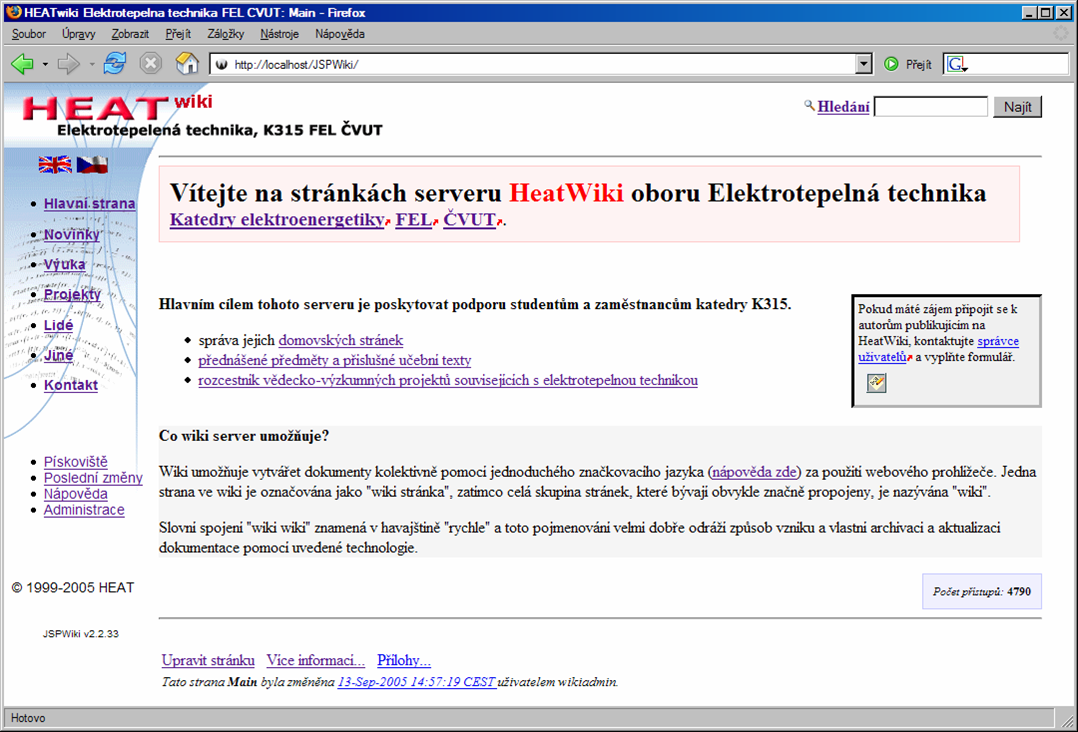This screenshot has height=732, width=1078.
Task: Click the green Back arrow button
Action: tap(22, 64)
